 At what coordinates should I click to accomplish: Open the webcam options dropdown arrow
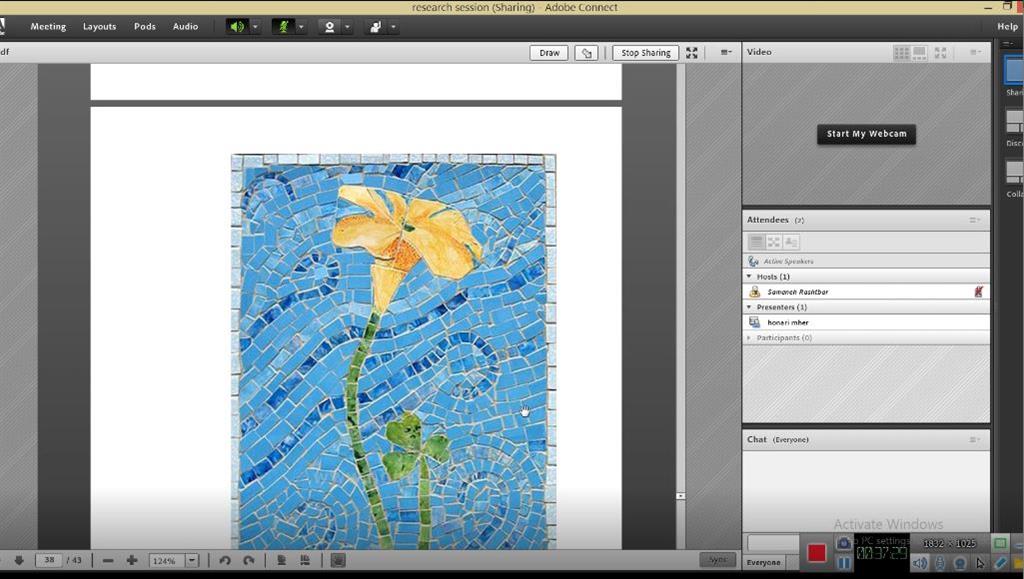(347, 27)
